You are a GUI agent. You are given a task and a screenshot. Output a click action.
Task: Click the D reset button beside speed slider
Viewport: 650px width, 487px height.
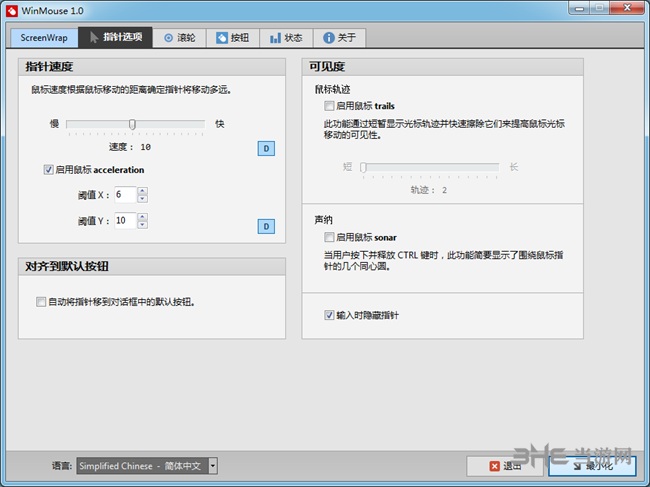pyautogui.click(x=267, y=149)
